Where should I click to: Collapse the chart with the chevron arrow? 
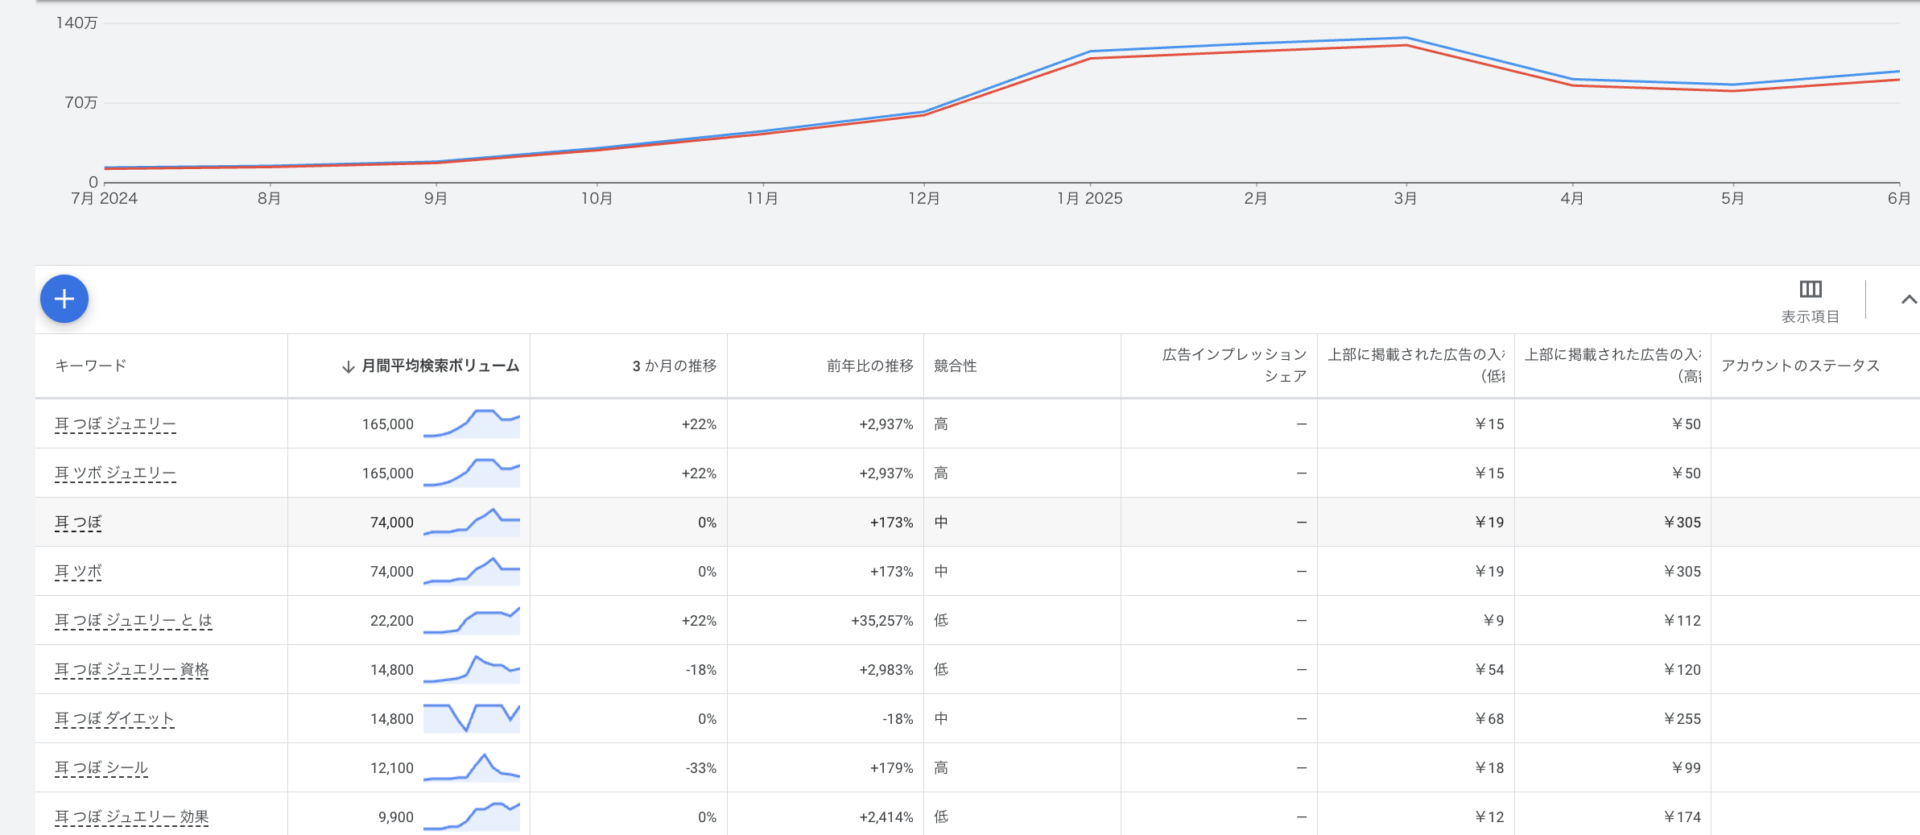pos(1908,299)
